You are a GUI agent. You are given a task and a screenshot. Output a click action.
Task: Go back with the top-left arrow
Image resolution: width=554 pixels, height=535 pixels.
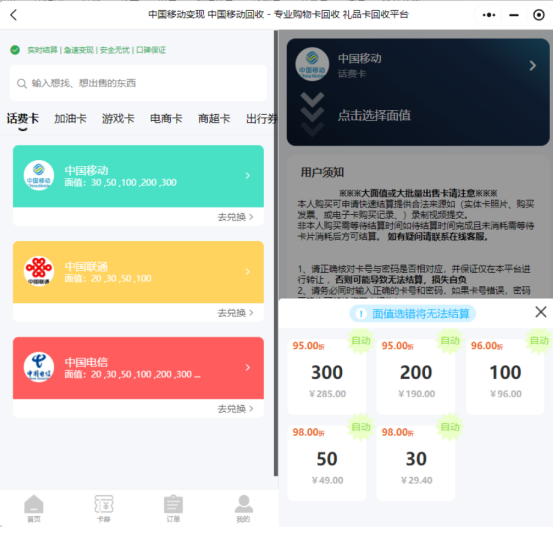coord(13,15)
